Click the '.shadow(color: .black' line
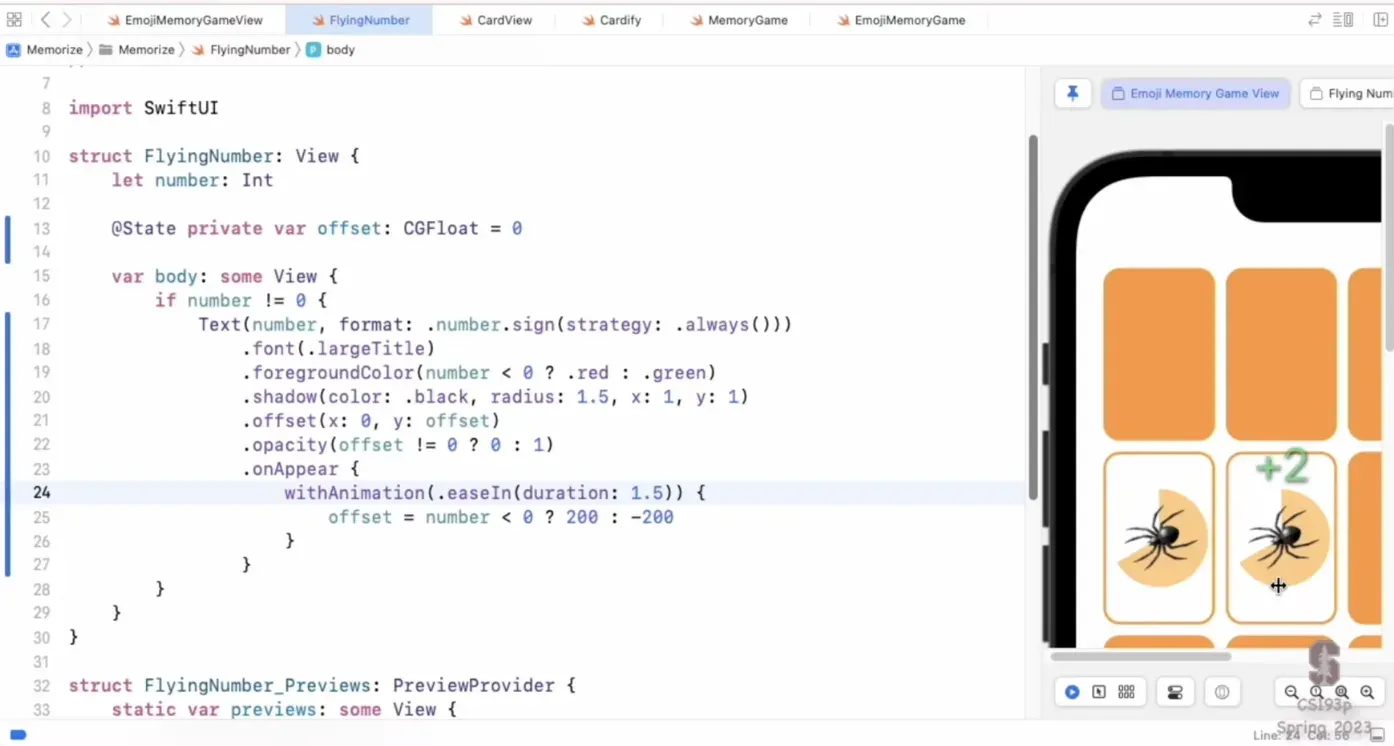The width and height of the screenshot is (1394, 746). pyautogui.click(x=495, y=396)
